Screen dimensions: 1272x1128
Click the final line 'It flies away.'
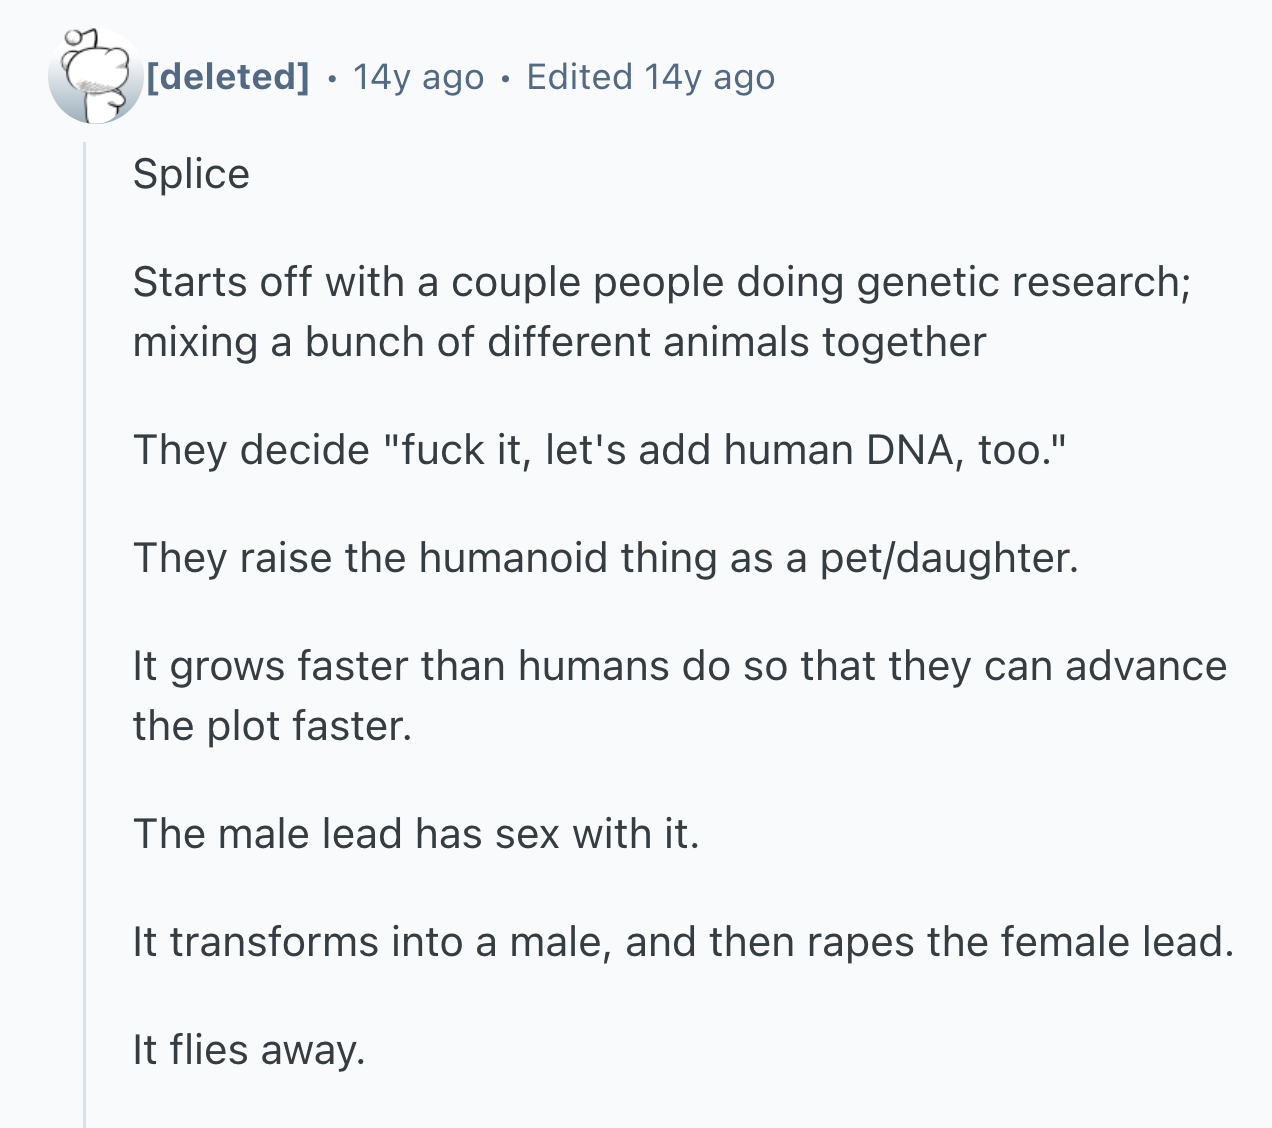coord(249,1050)
